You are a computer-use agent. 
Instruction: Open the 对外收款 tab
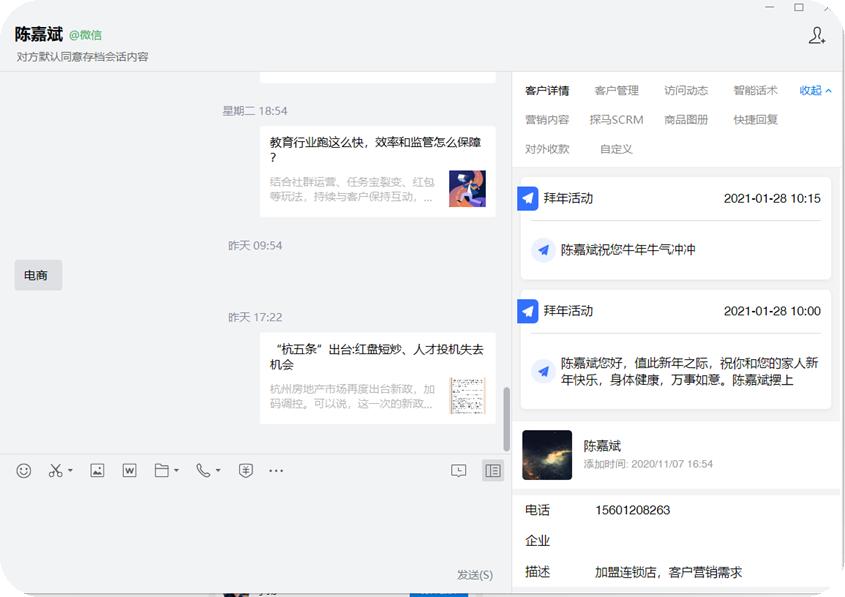pyautogui.click(x=547, y=149)
